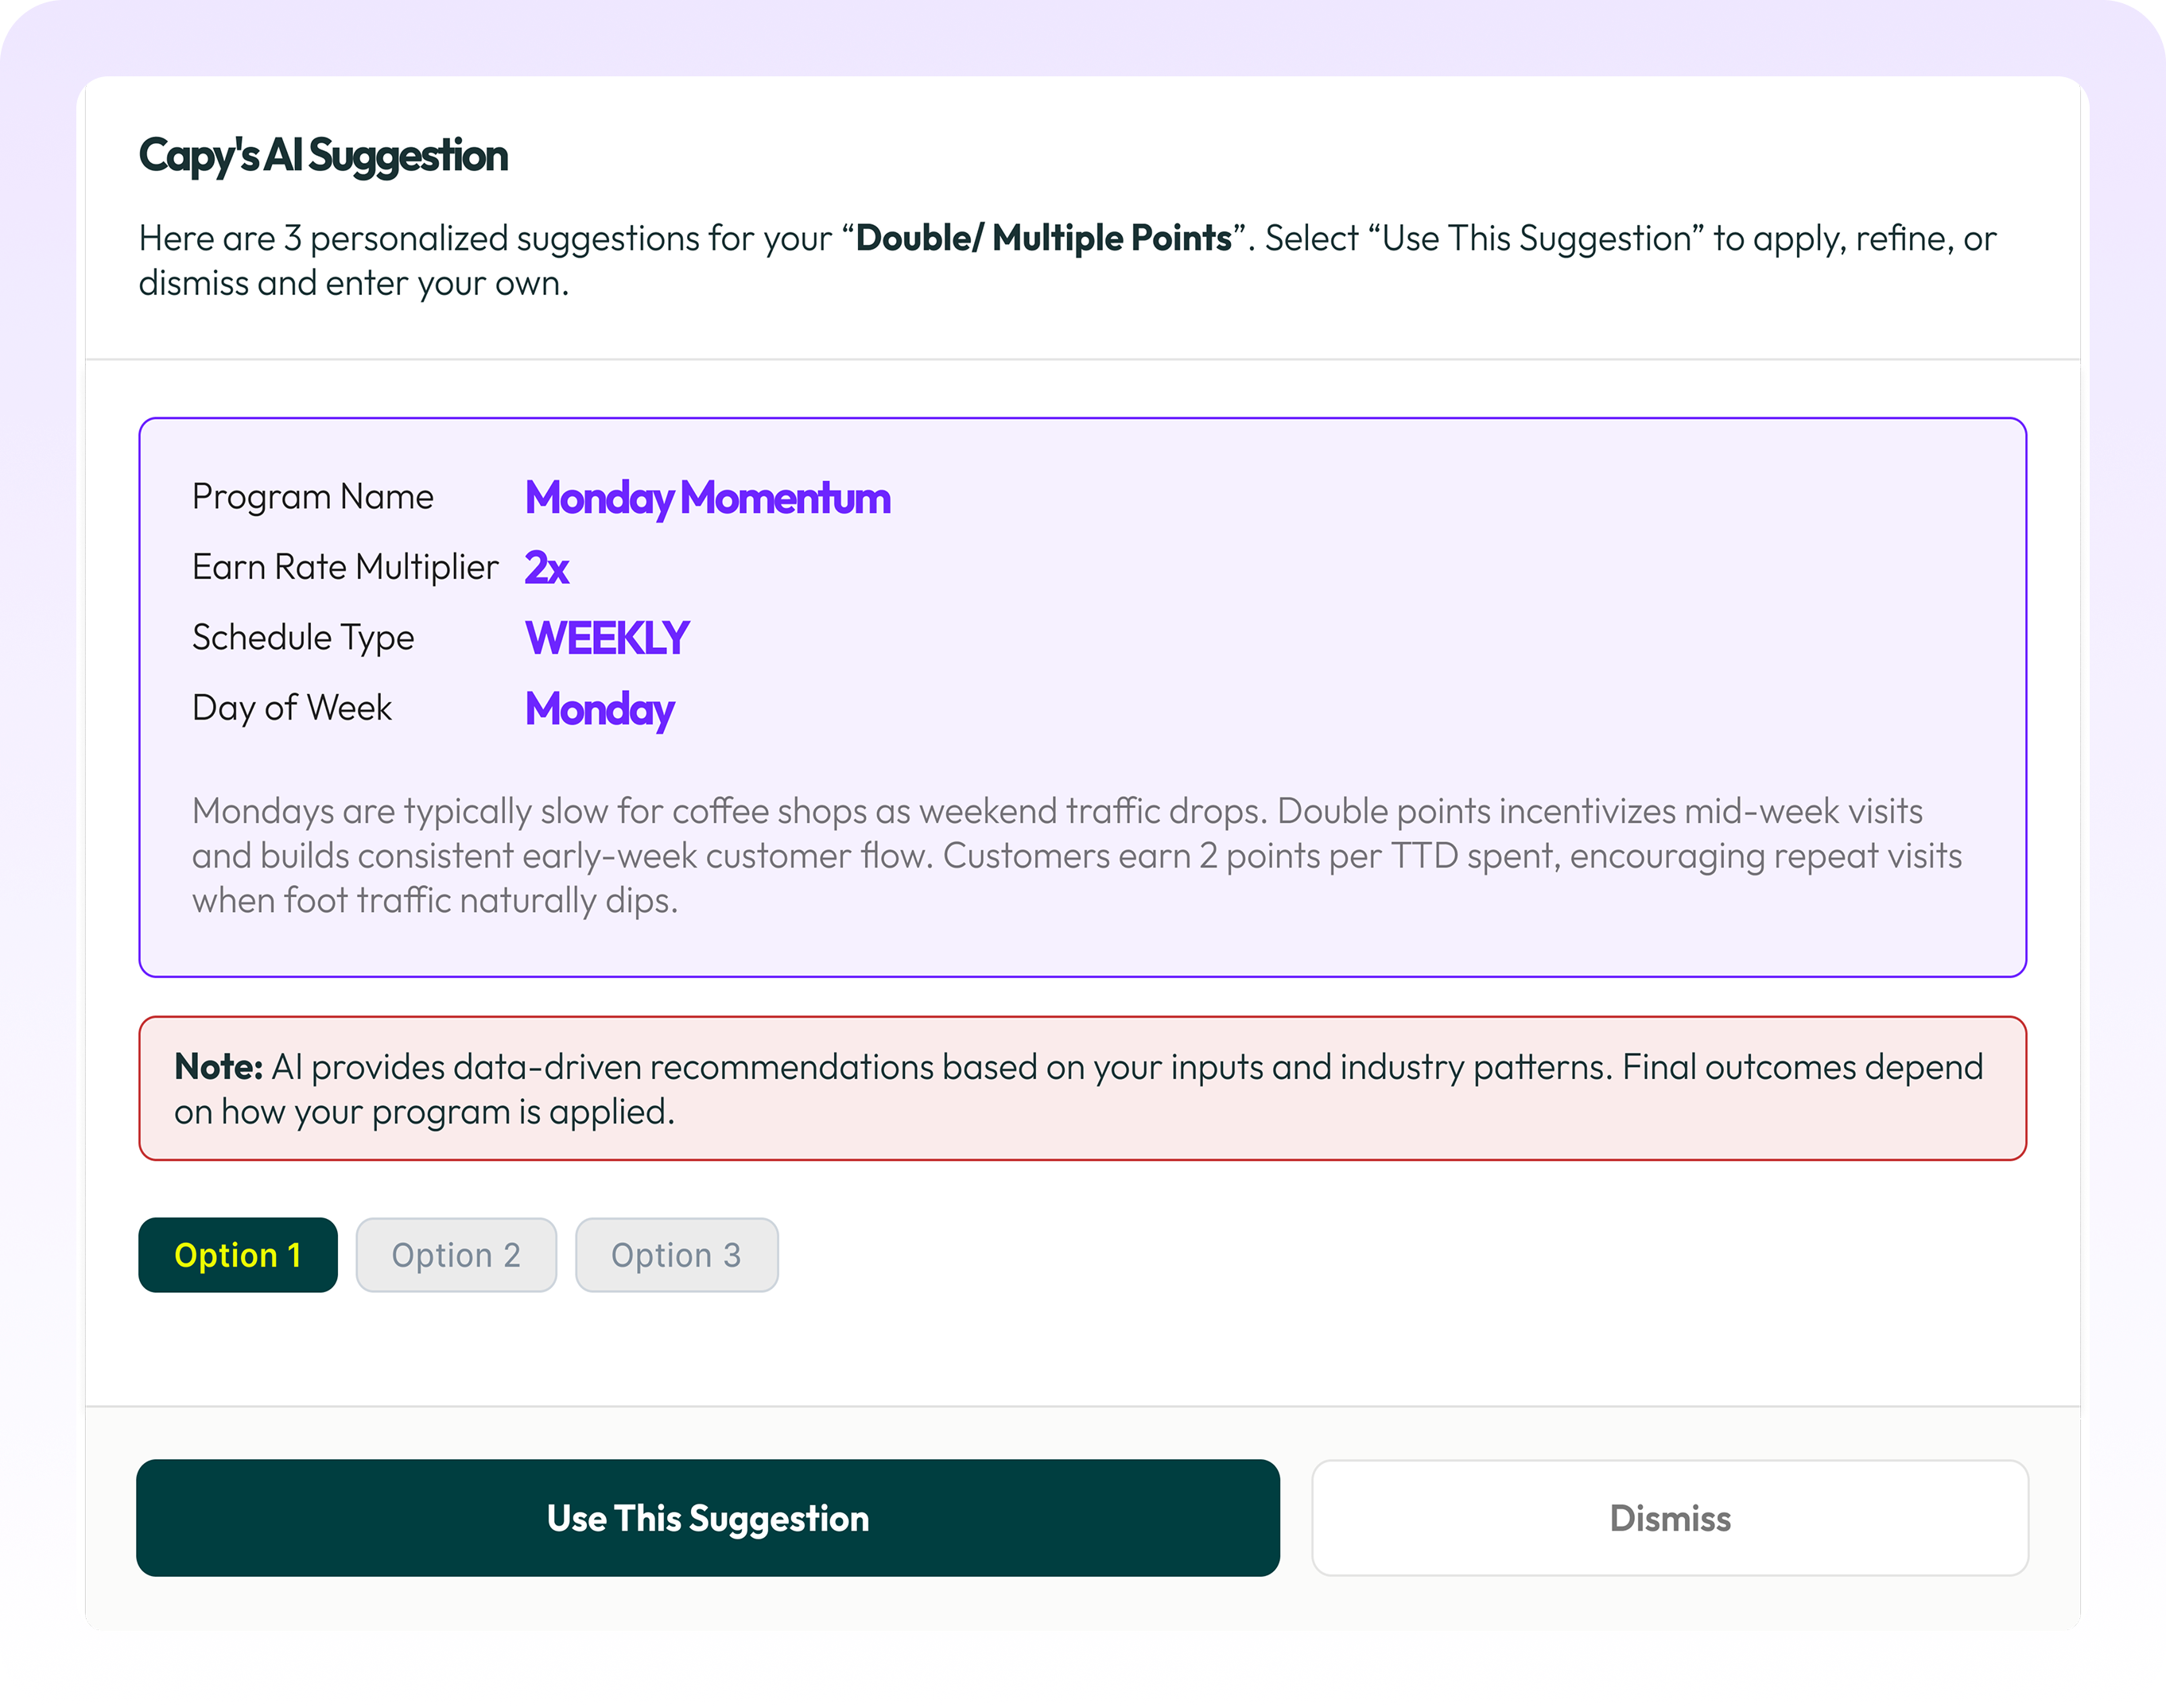The width and height of the screenshot is (2166, 1708).
Task: Click the Monday Momentum program name
Action: (707, 498)
